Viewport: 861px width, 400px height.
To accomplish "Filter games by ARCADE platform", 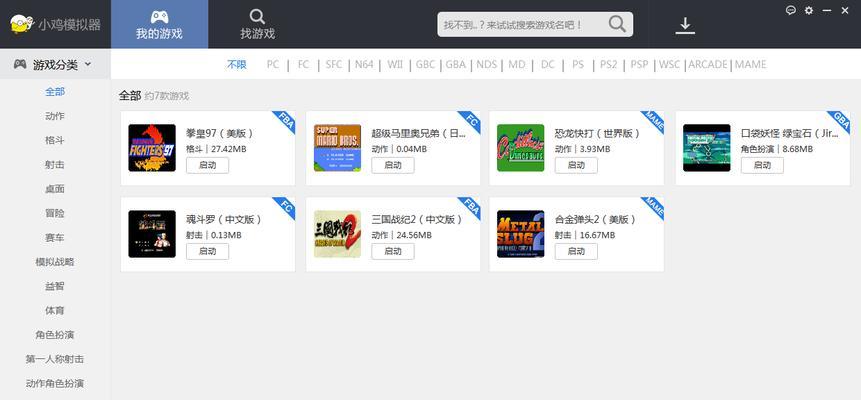I will [x=708, y=64].
